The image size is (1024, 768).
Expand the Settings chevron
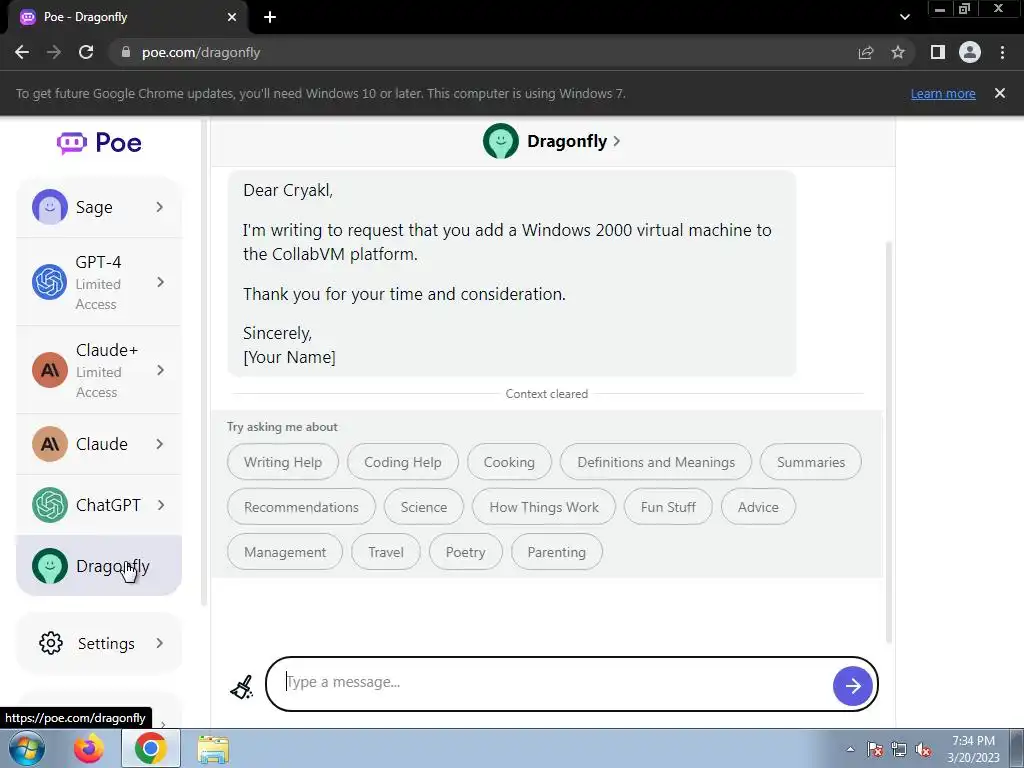pyautogui.click(x=160, y=643)
